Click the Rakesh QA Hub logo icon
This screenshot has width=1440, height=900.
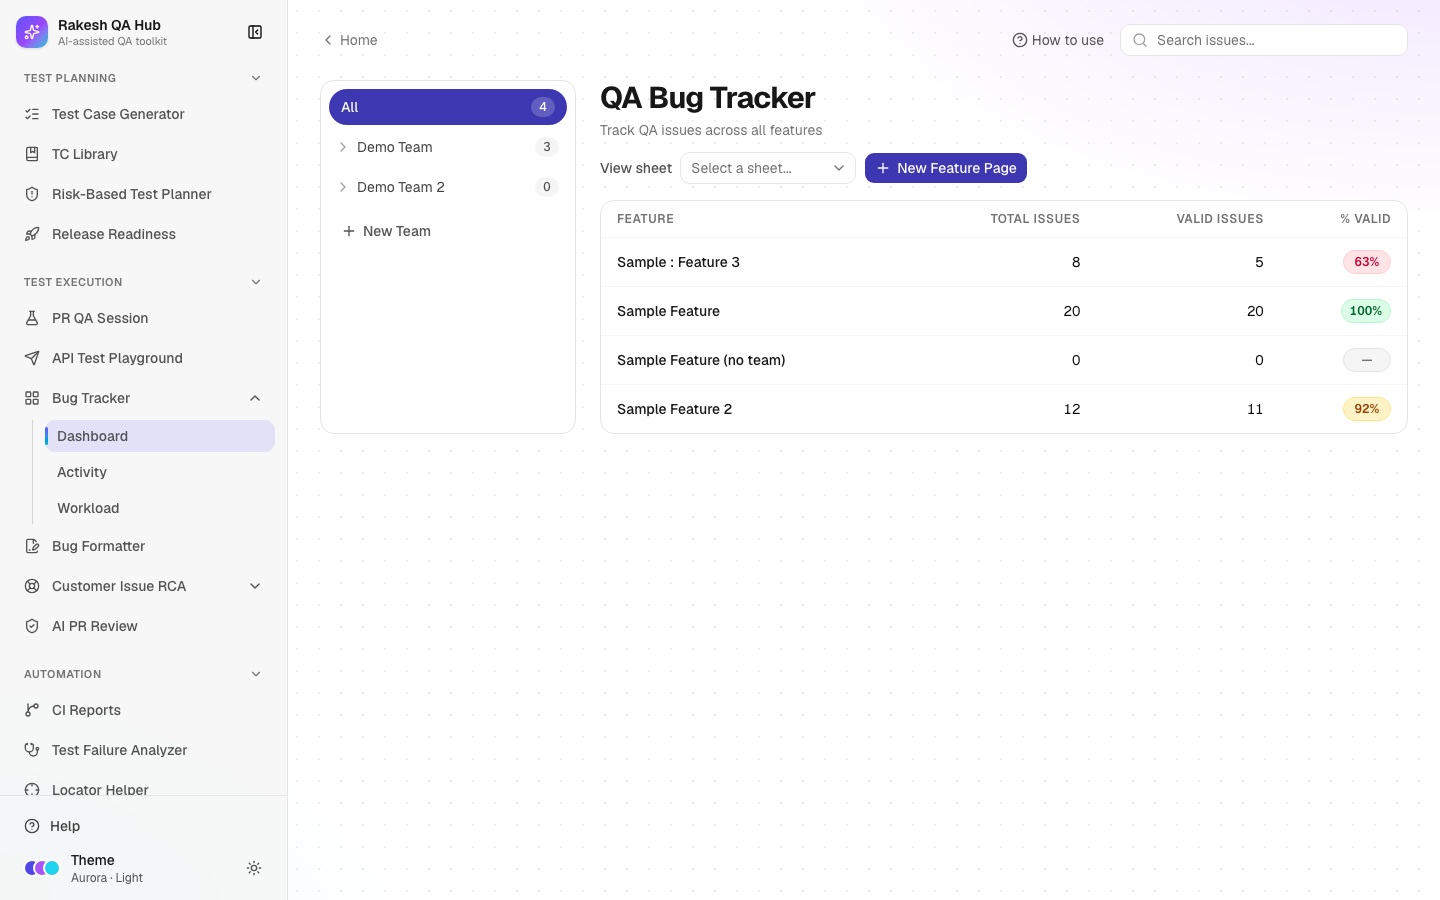32,32
